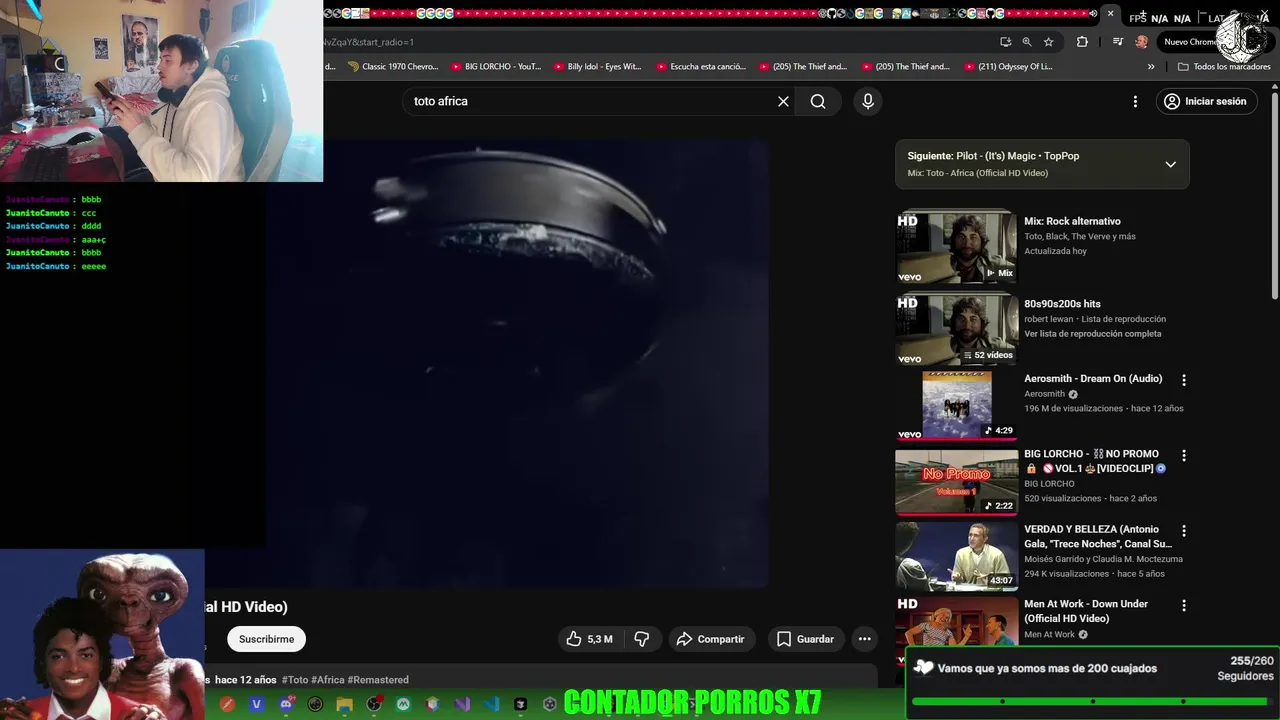The height and width of the screenshot is (720, 1280).
Task: Click the #Toto hashtag
Action: 295,680
